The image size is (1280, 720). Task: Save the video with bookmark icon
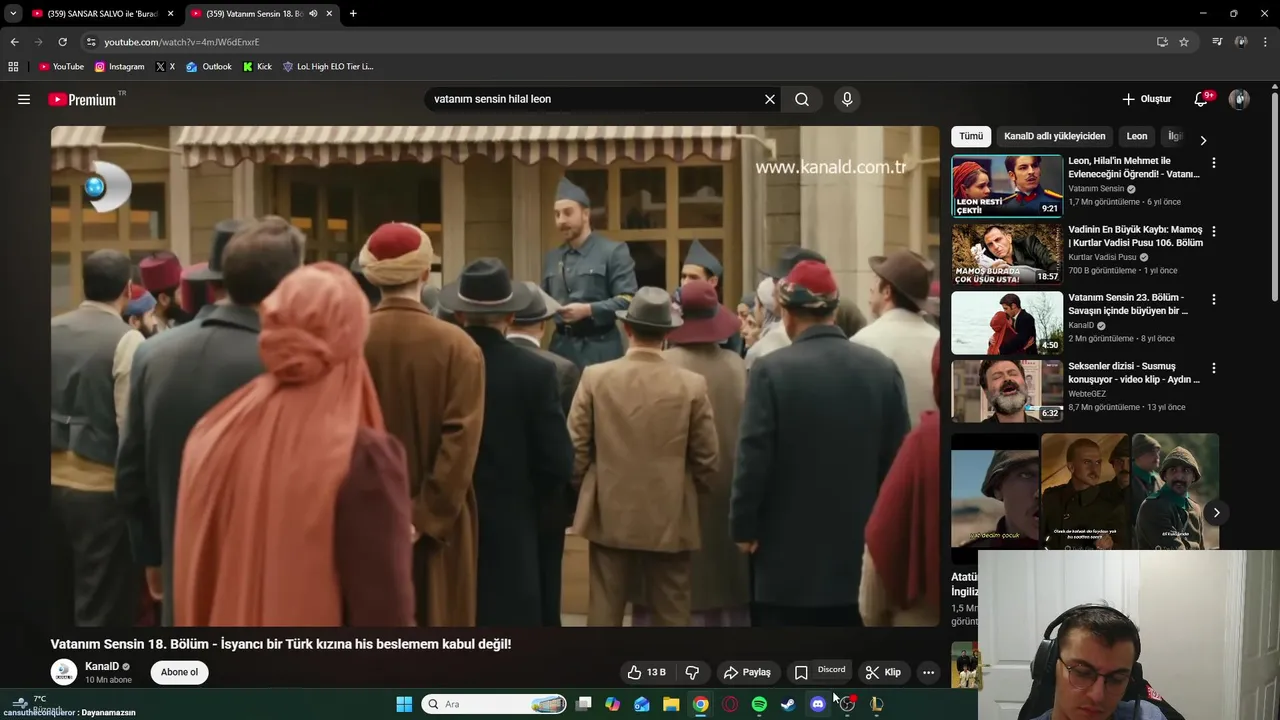click(801, 672)
